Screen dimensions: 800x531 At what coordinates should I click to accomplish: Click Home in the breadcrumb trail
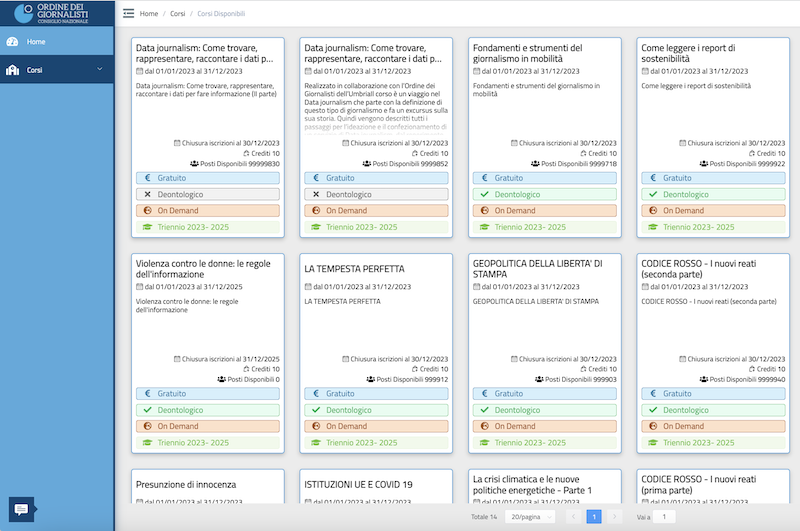[149, 14]
